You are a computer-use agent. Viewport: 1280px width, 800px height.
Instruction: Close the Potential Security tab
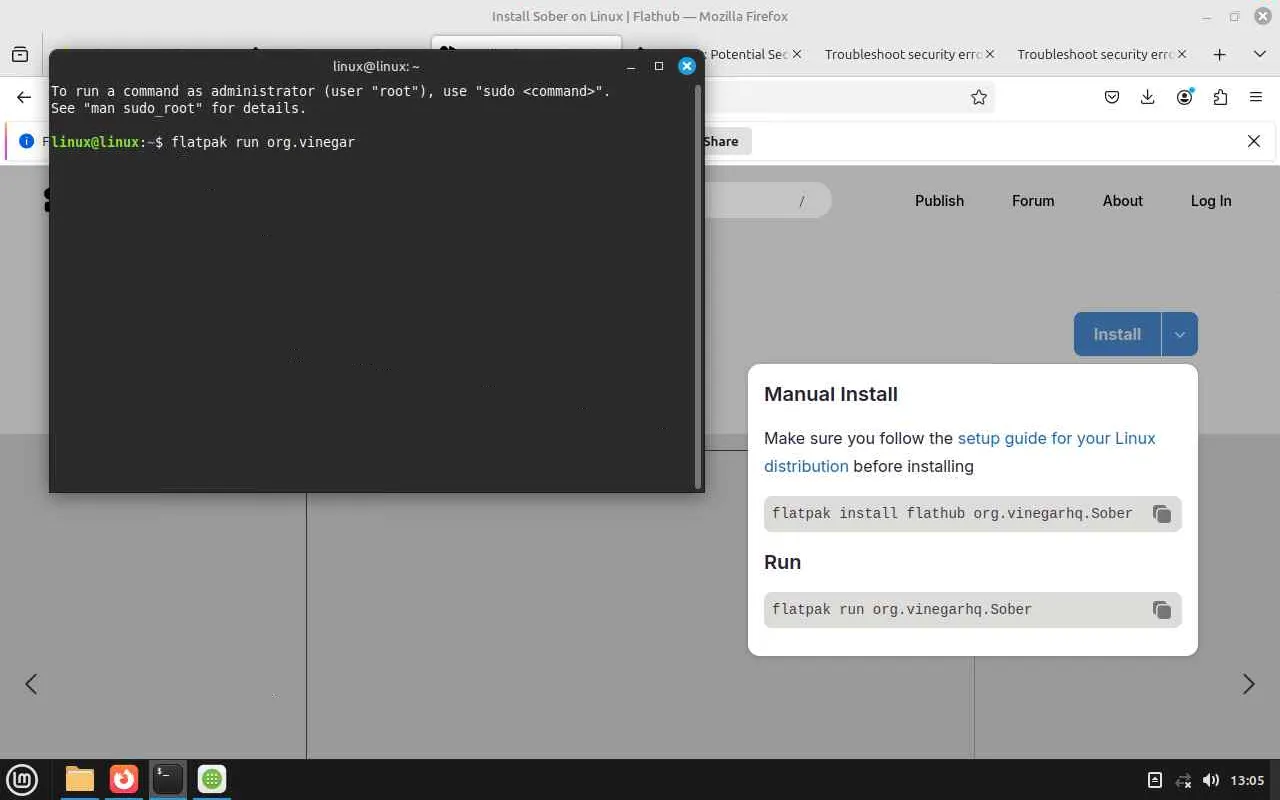(797, 54)
